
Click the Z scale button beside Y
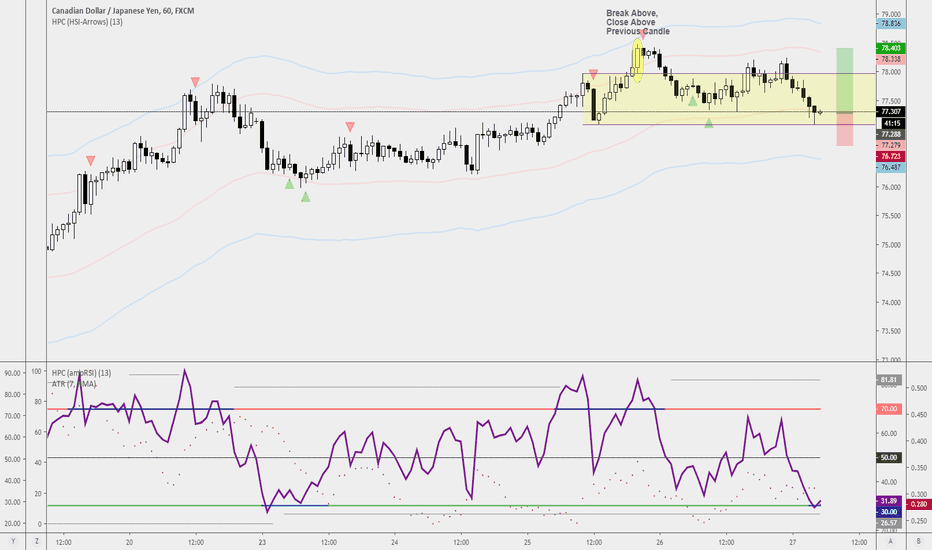coord(37,541)
